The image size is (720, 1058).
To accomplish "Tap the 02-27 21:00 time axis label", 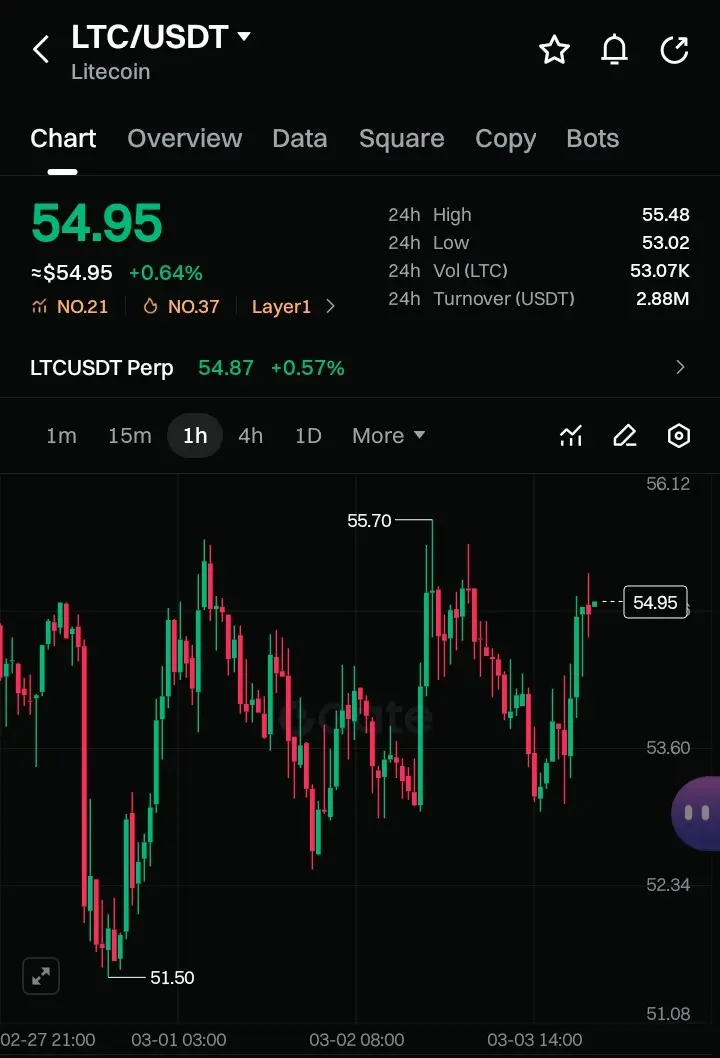I will pos(48,1040).
